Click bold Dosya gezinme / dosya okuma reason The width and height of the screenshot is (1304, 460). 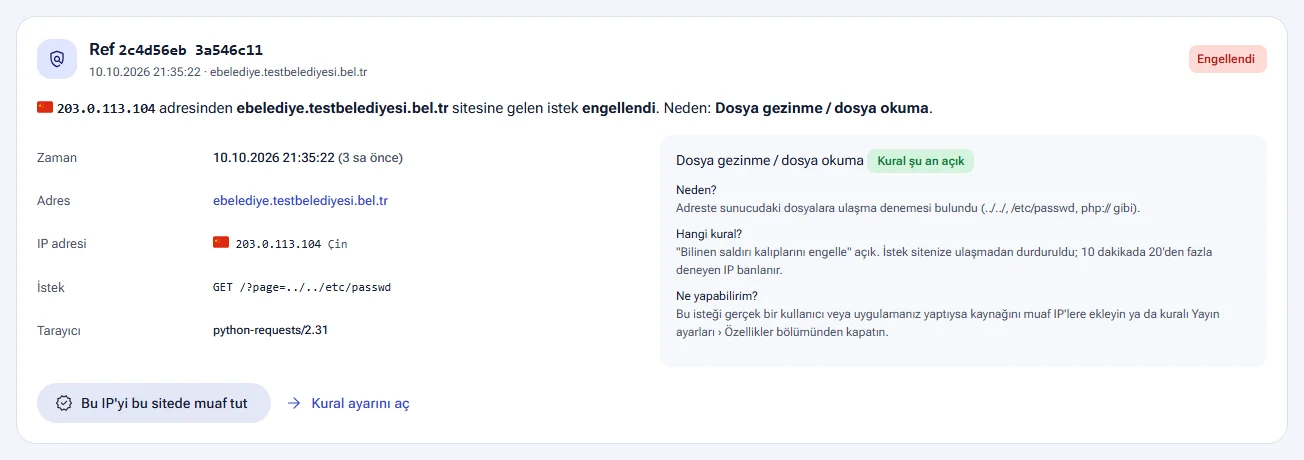point(823,108)
